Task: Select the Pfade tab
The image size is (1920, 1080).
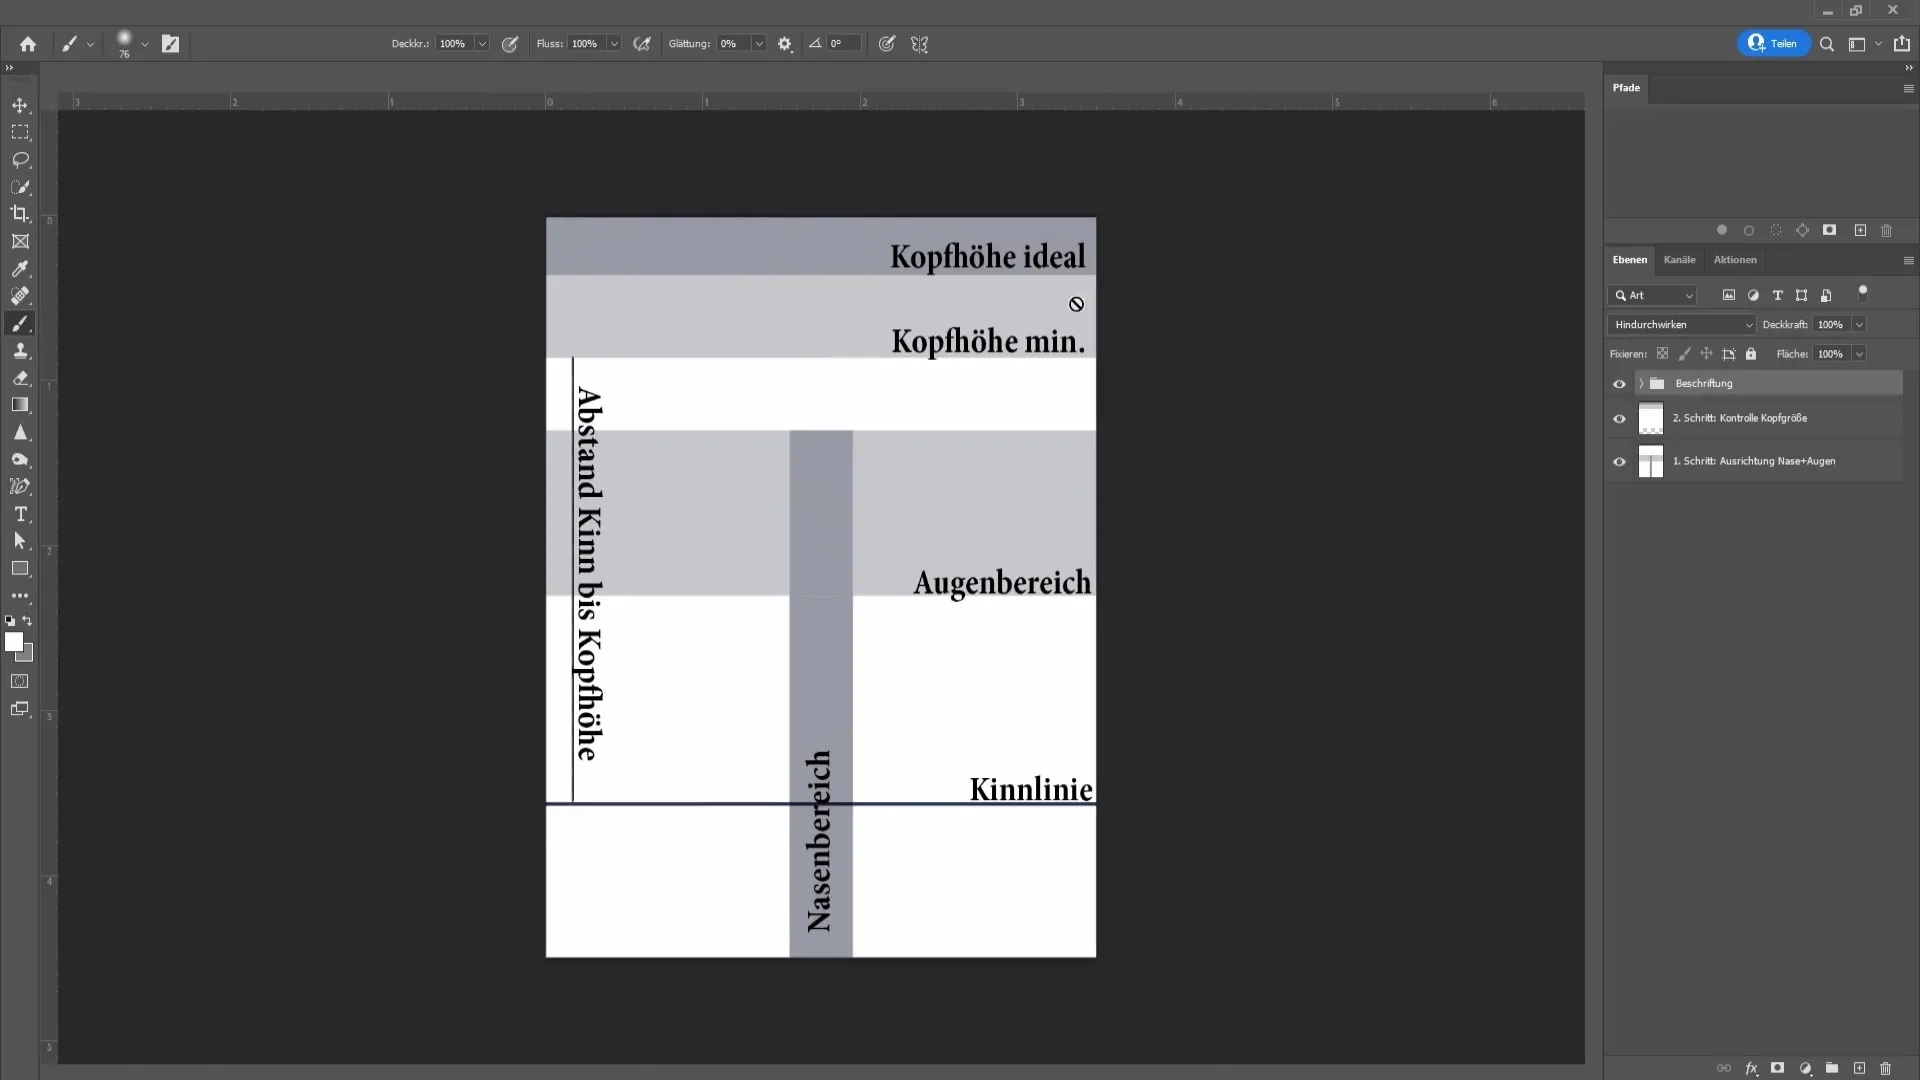Action: (1626, 88)
